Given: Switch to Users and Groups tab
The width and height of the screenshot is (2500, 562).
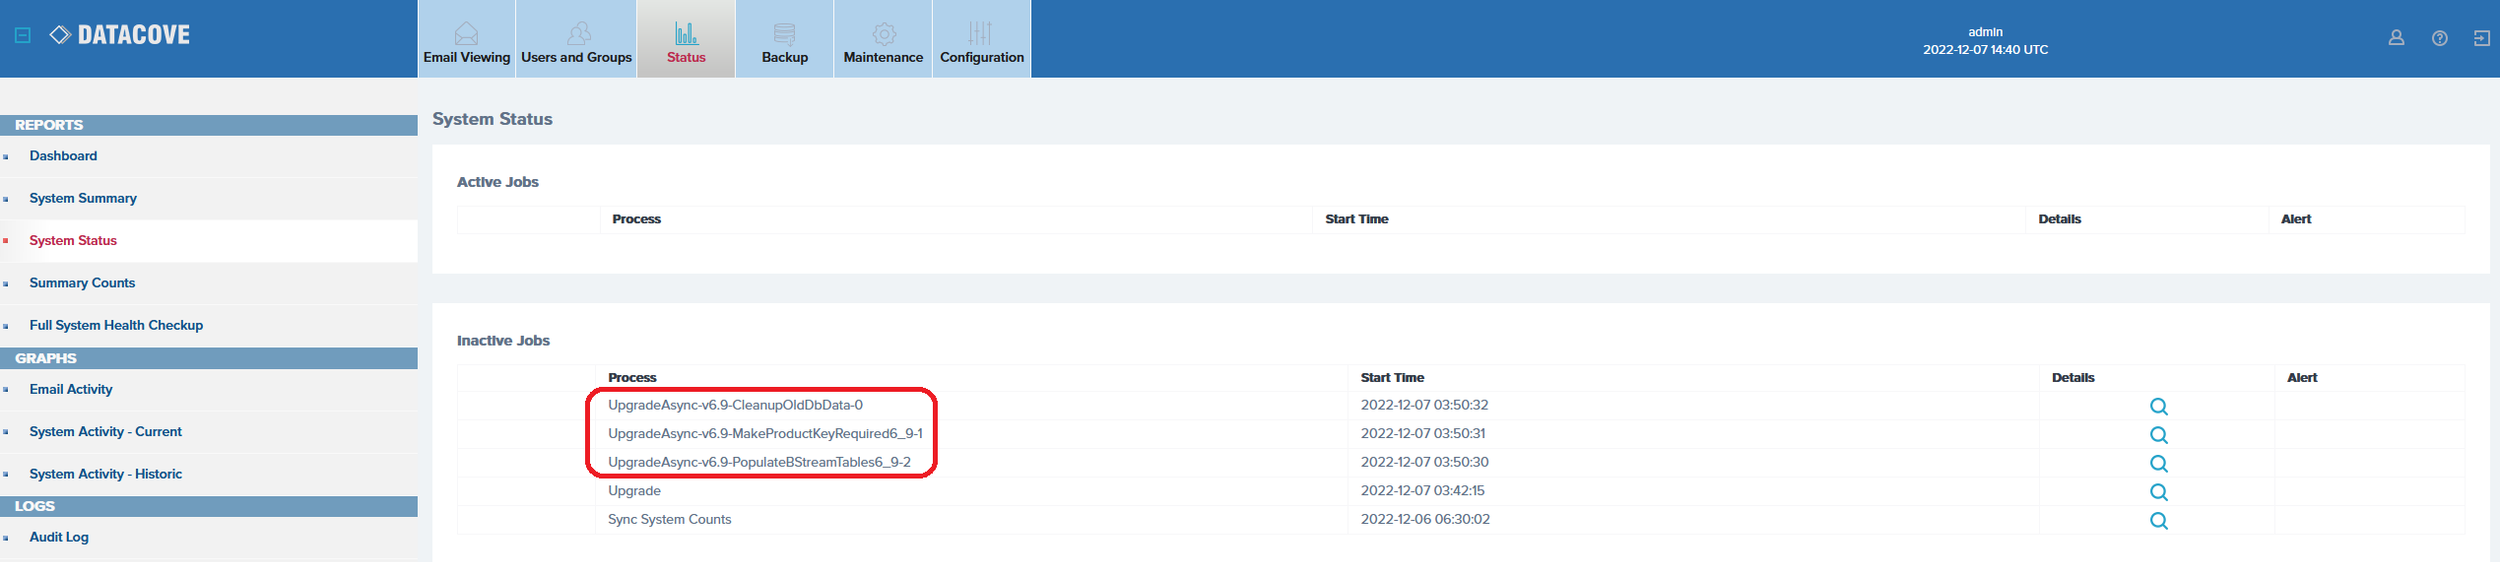Looking at the screenshot, I should click(x=576, y=40).
